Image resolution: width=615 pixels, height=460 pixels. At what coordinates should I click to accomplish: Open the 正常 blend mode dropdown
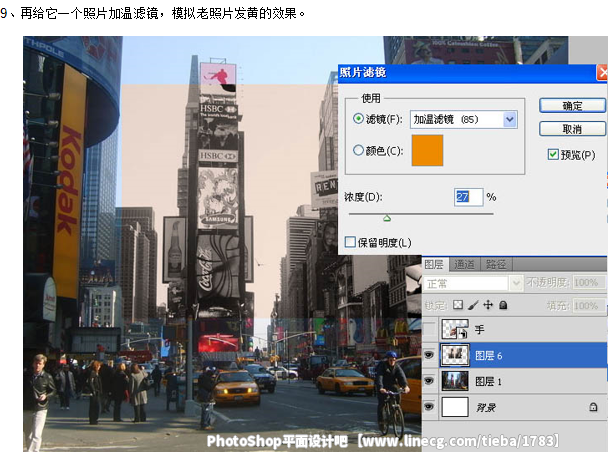pos(473,283)
